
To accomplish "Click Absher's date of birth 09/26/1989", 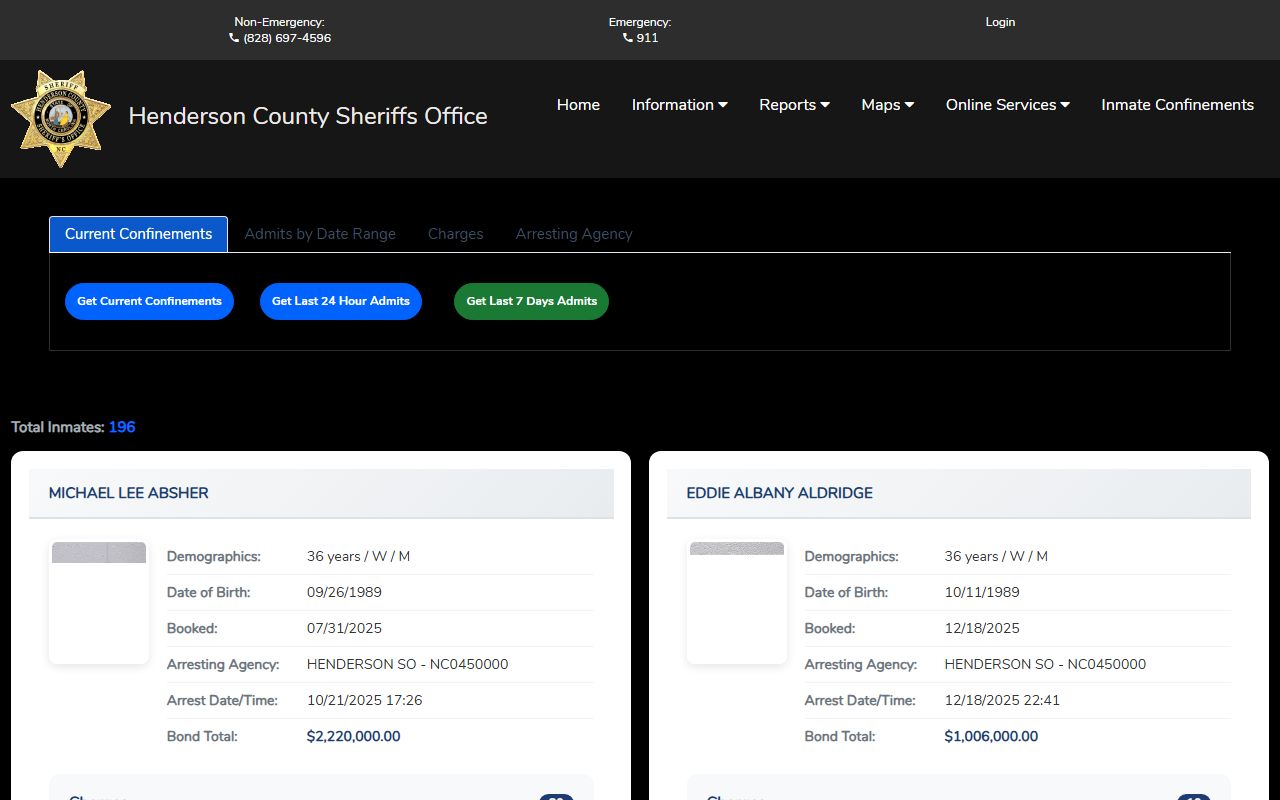I will (x=344, y=592).
